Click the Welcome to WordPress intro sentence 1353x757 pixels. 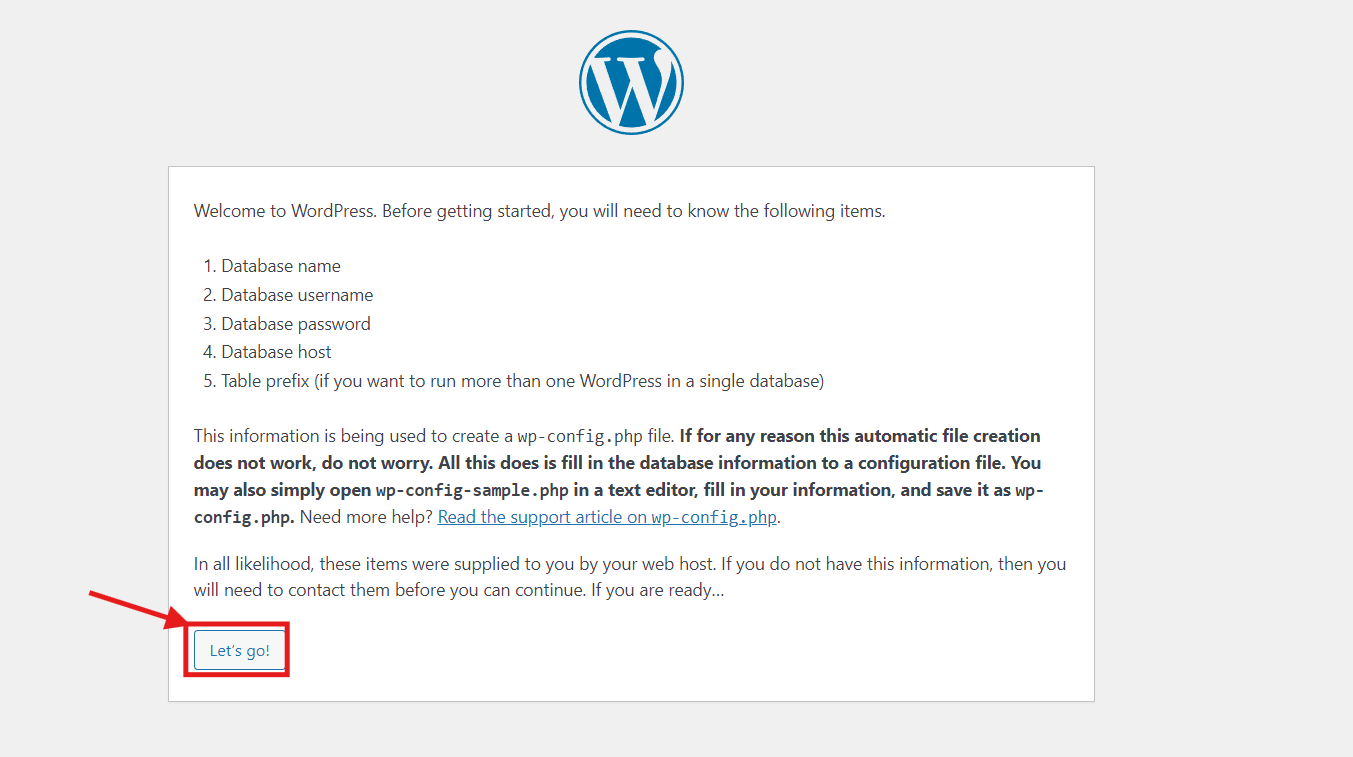[x=539, y=211]
